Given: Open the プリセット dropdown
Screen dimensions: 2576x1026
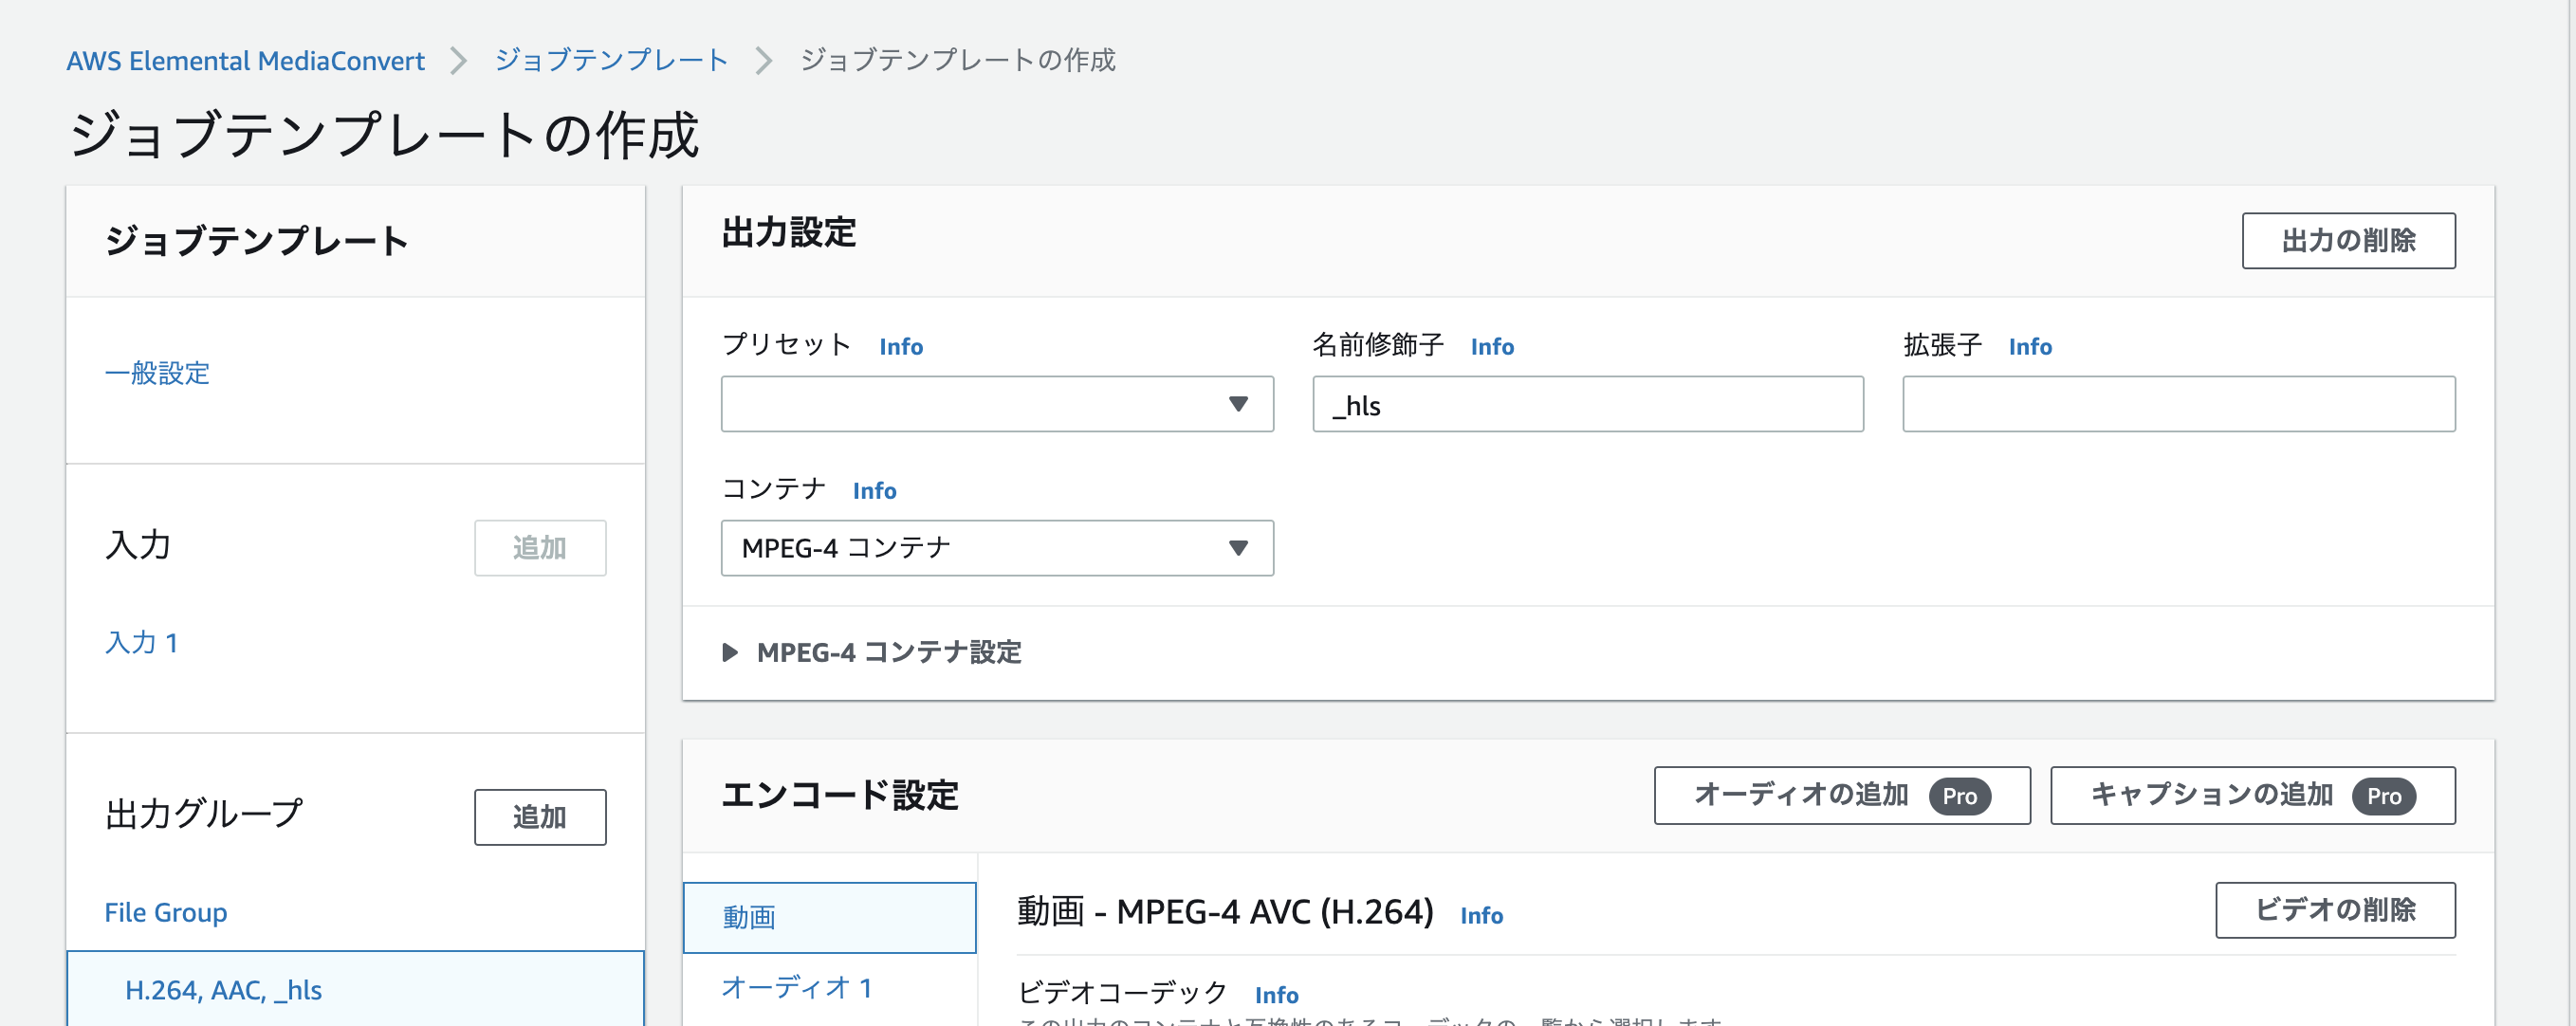Looking at the screenshot, I should point(996,404).
